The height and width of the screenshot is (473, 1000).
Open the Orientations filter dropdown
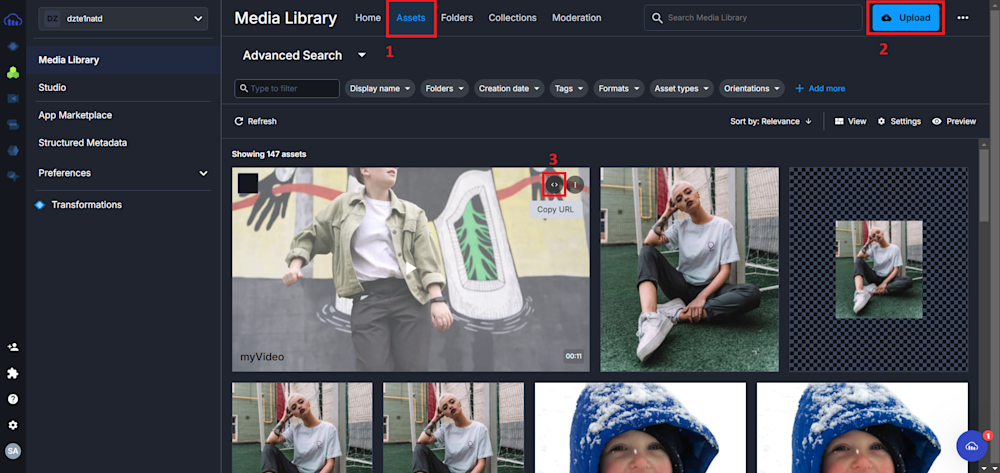[752, 89]
